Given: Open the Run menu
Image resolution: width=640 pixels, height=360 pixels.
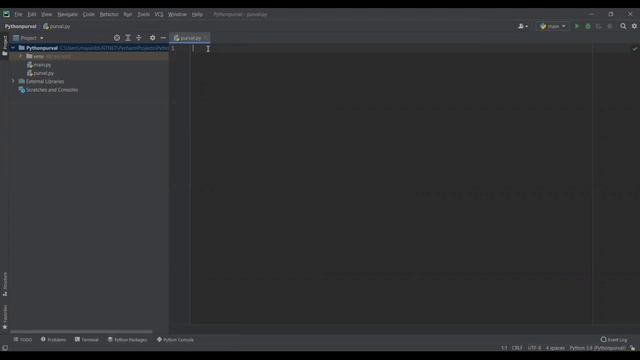Looking at the screenshot, I should click(127, 14).
